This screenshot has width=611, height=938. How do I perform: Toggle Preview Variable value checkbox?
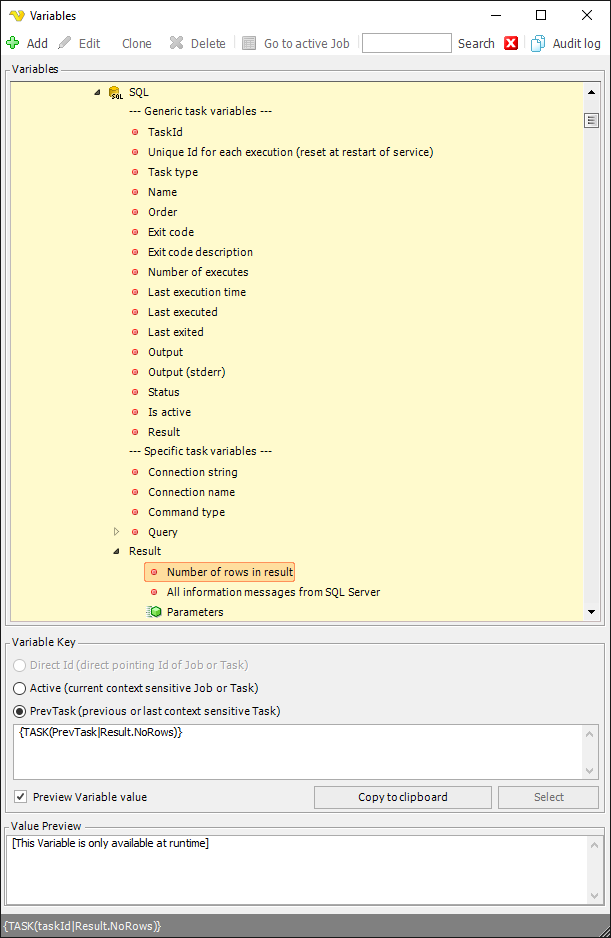tap(21, 797)
